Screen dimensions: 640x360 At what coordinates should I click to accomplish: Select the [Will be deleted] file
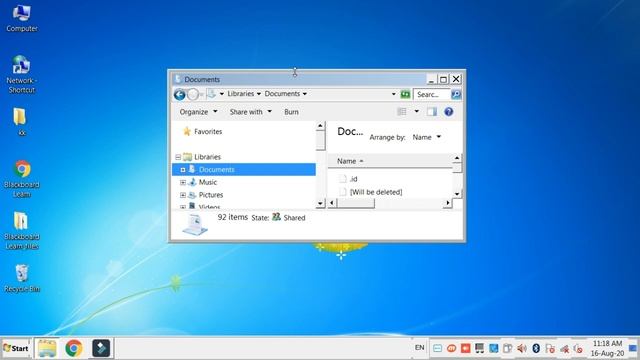[x=376, y=192]
